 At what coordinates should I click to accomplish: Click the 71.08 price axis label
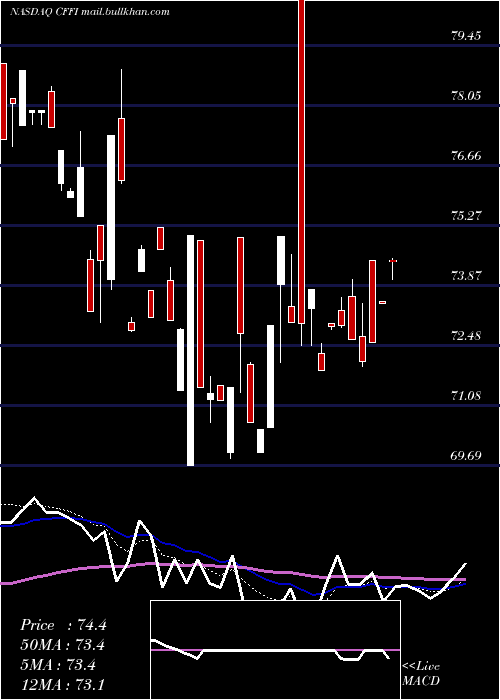click(x=466, y=396)
